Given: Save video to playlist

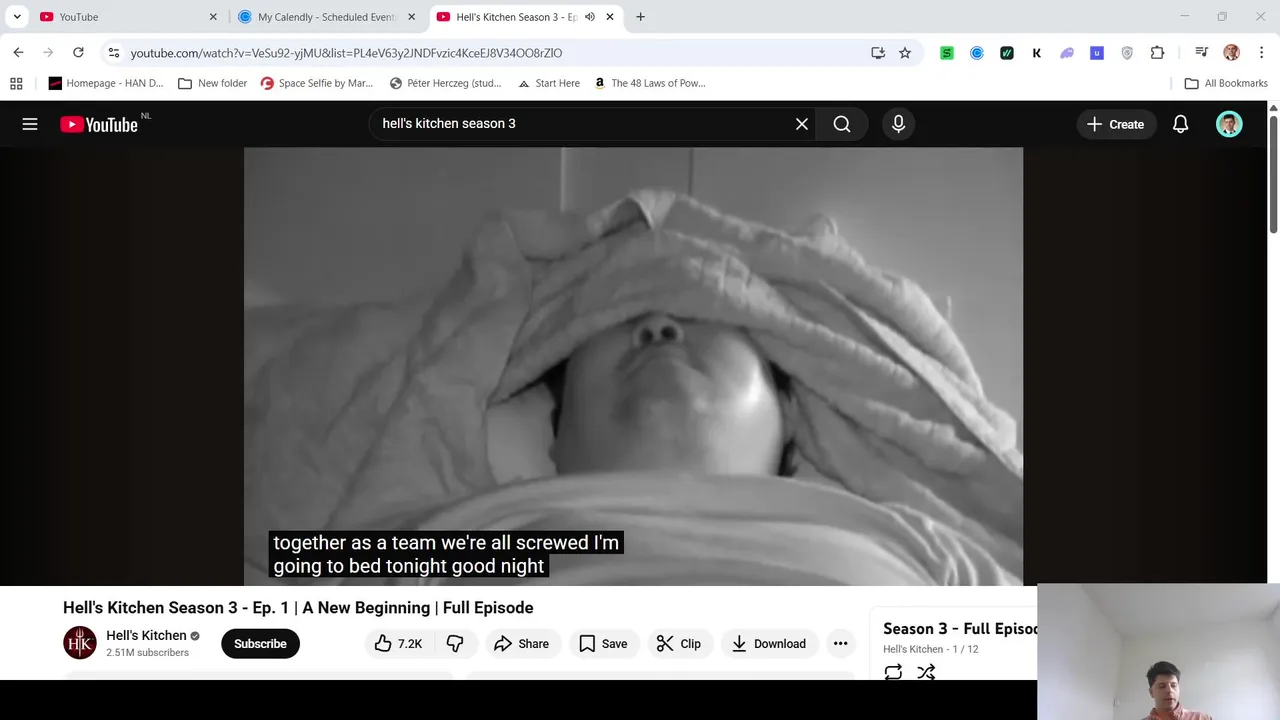Looking at the screenshot, I should (604, 644).
